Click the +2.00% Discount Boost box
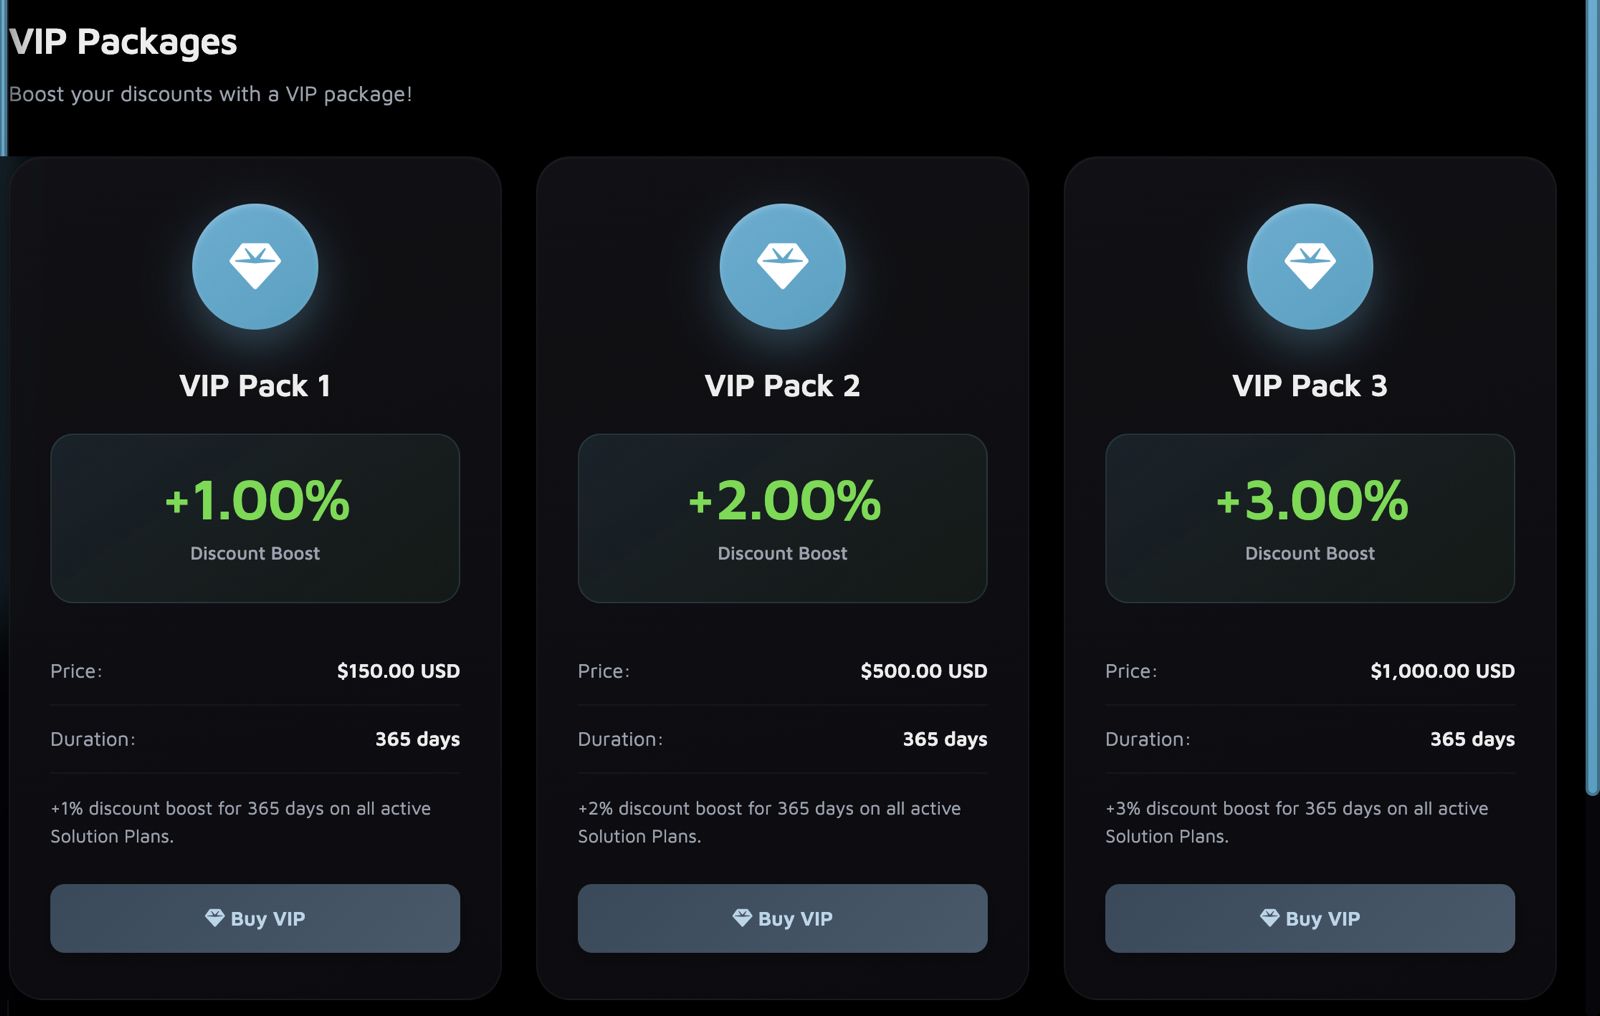The image size is (1600, 1016). coord(782,518)
